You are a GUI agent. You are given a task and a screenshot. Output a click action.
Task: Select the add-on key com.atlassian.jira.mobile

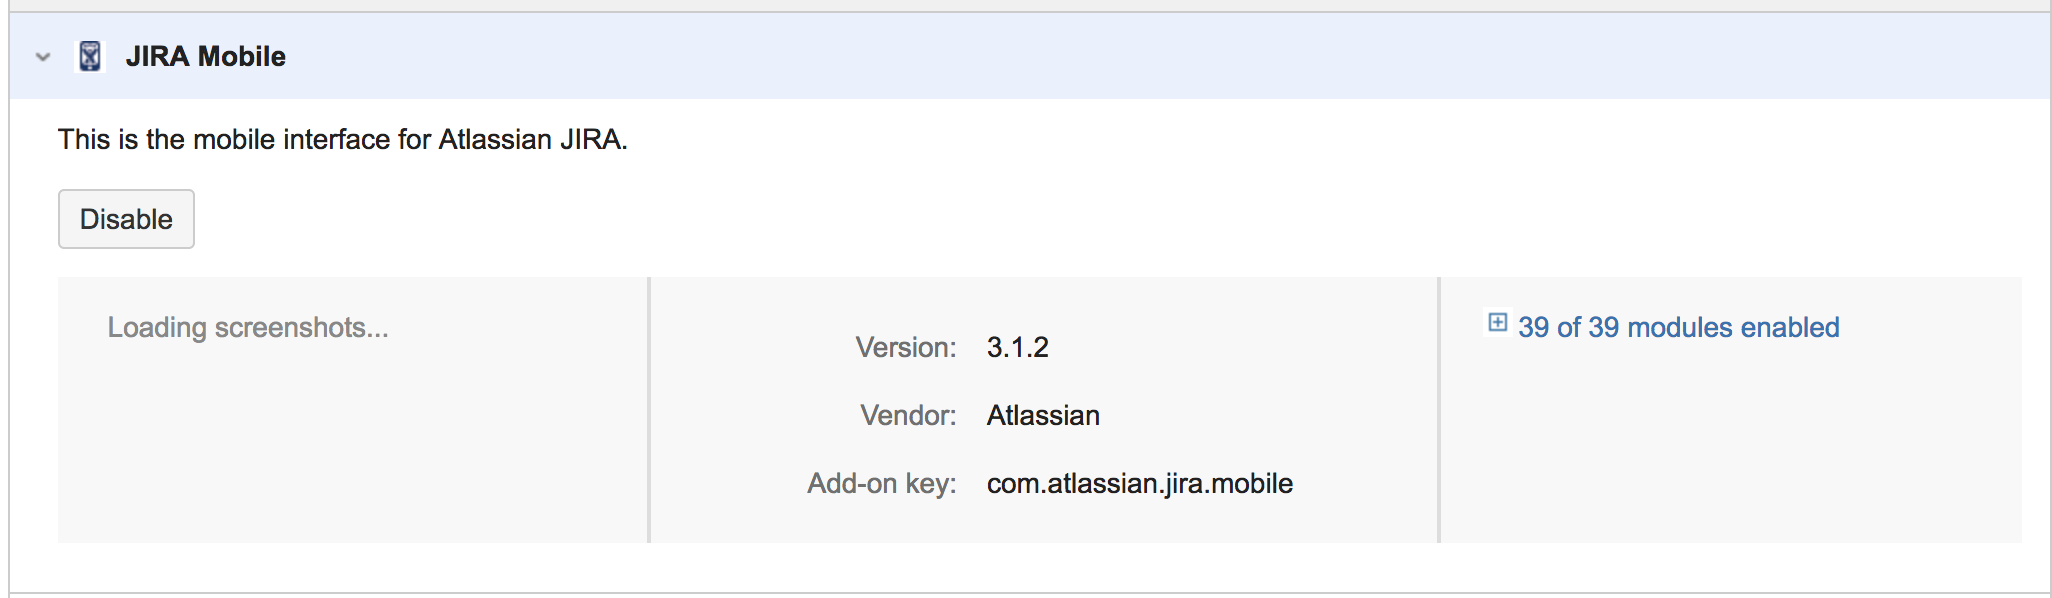click(1139, 483)
